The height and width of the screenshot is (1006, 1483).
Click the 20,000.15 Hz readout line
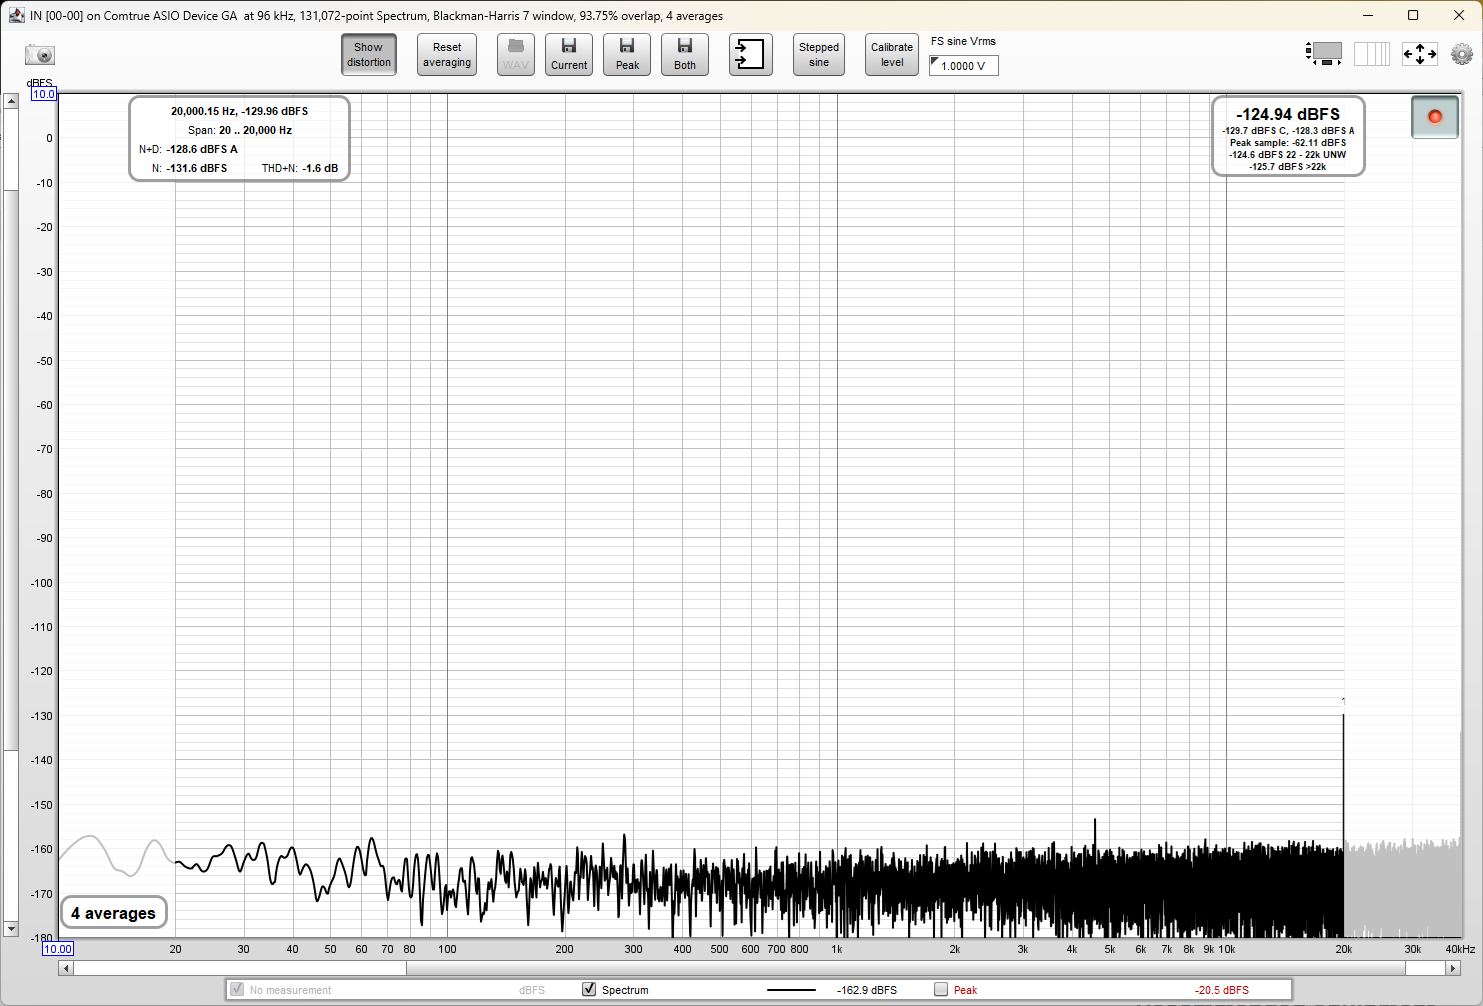click(240, 111)
